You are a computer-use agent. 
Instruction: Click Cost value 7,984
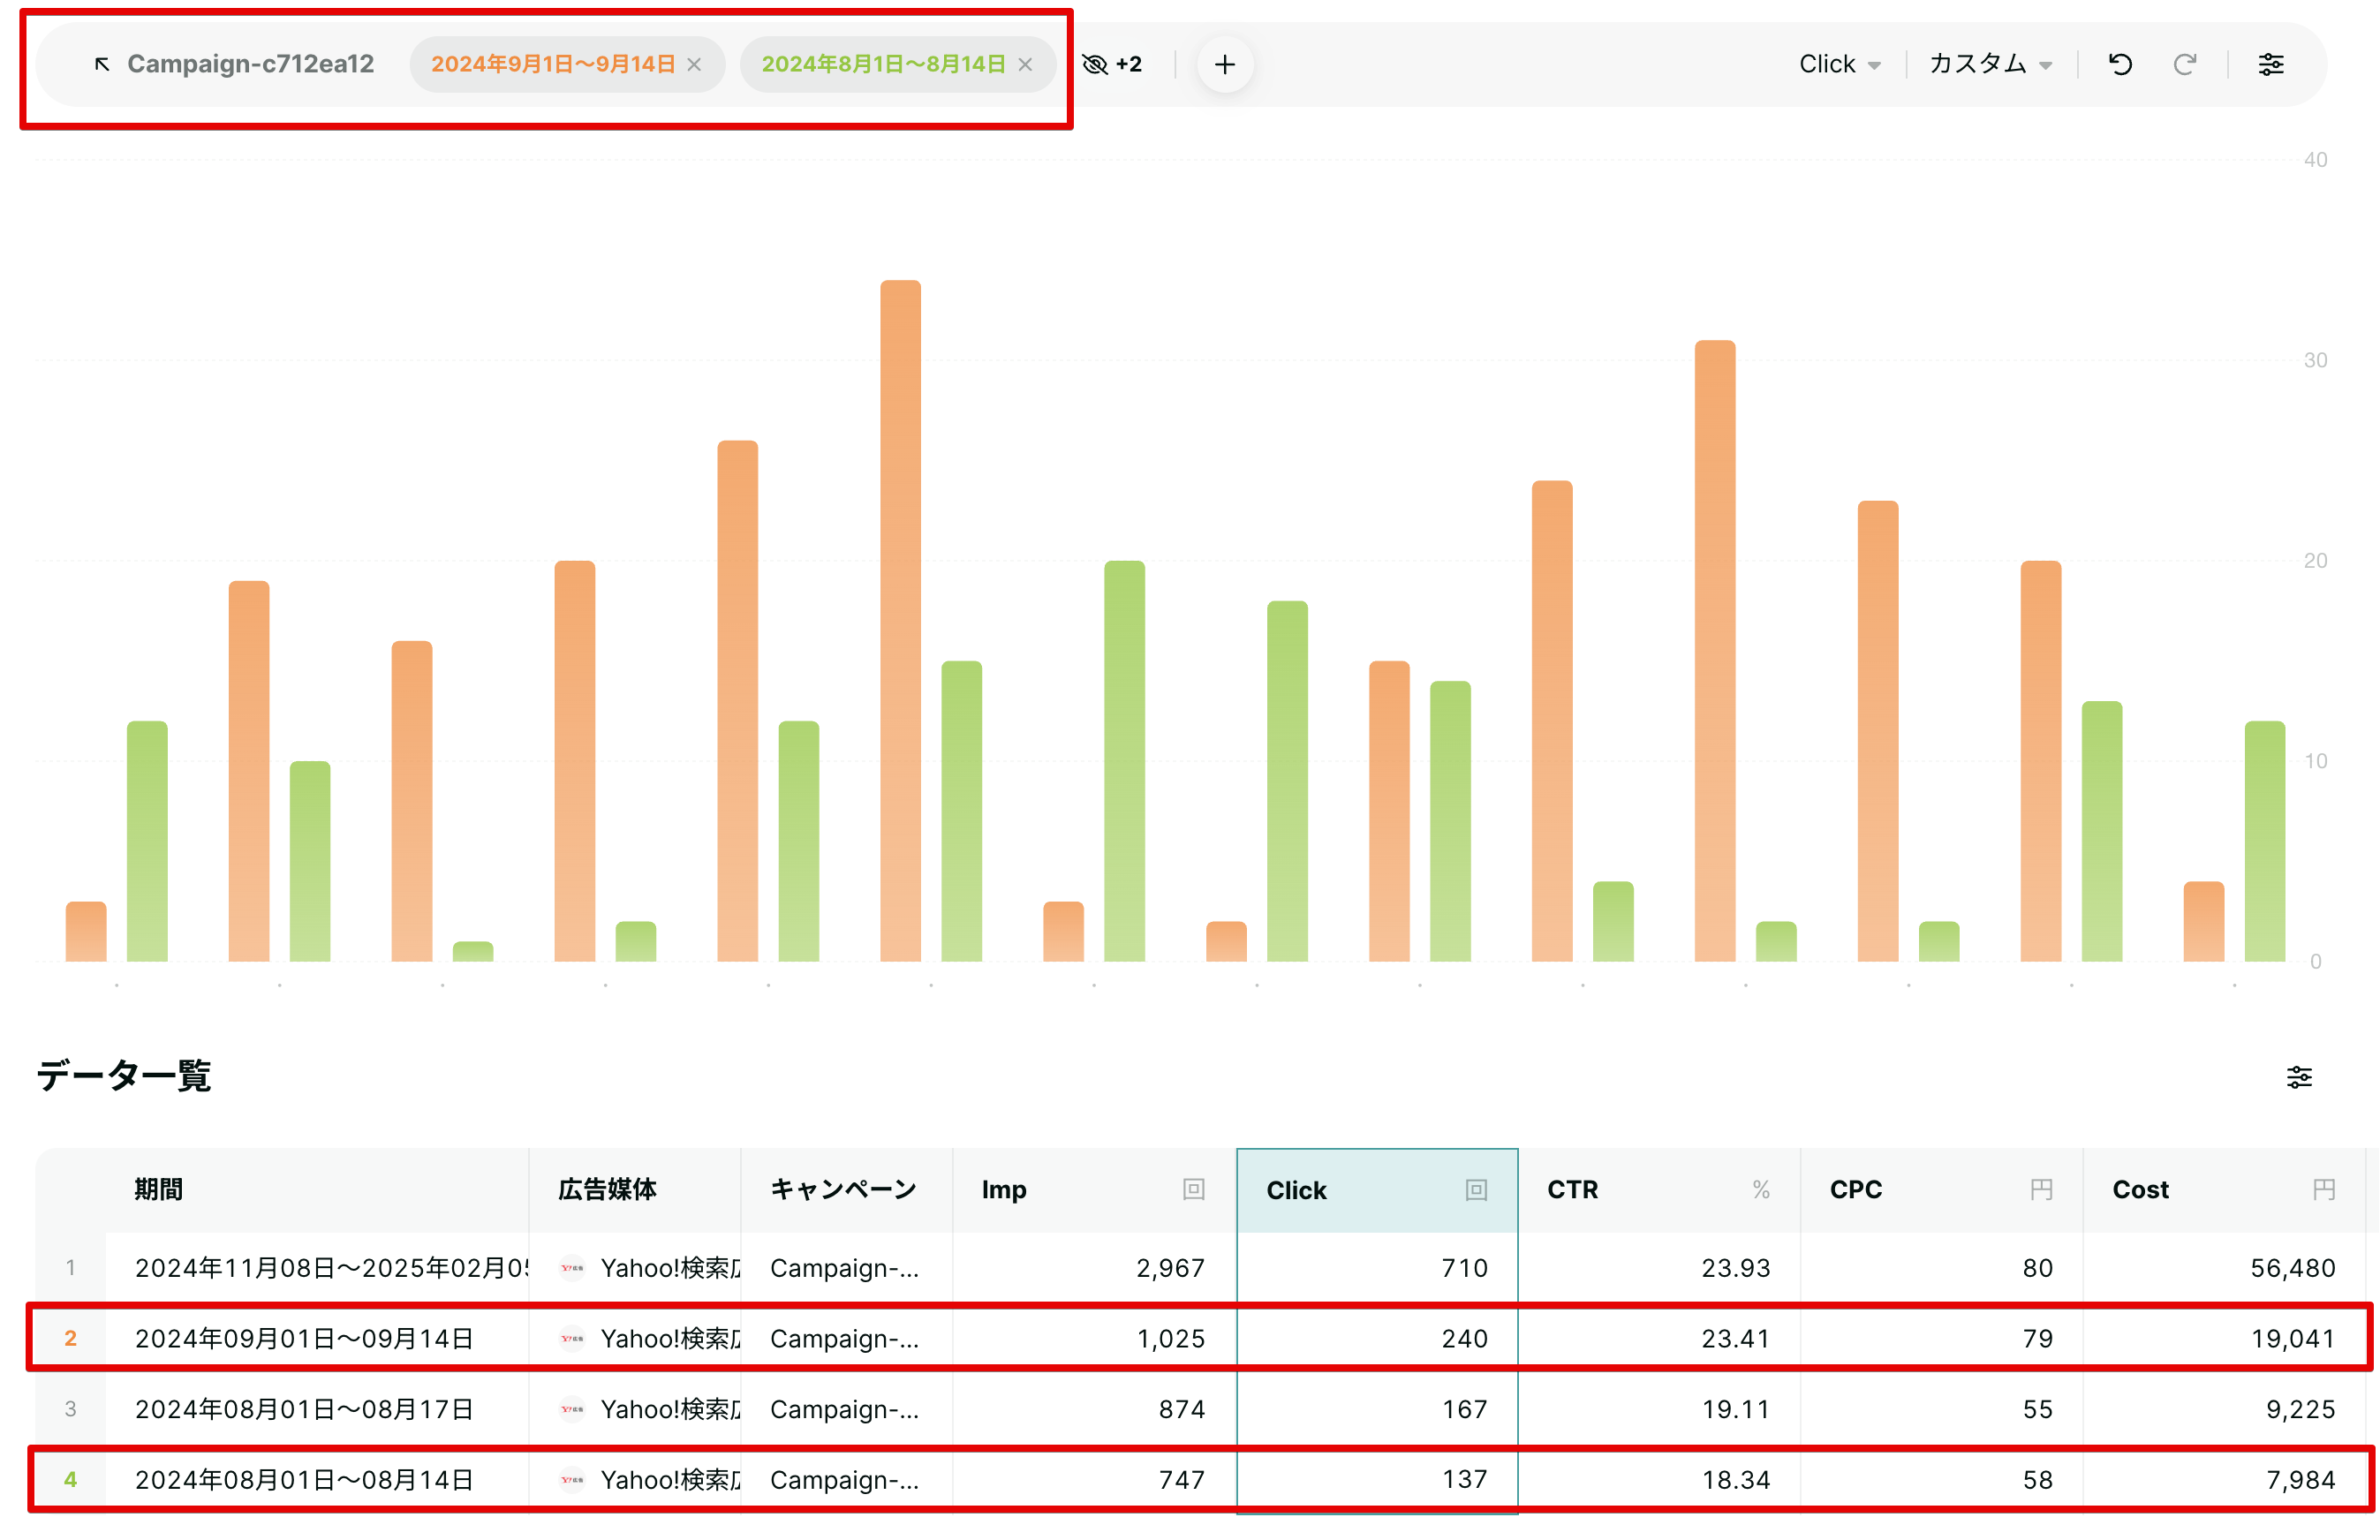pos(2300,1479)
